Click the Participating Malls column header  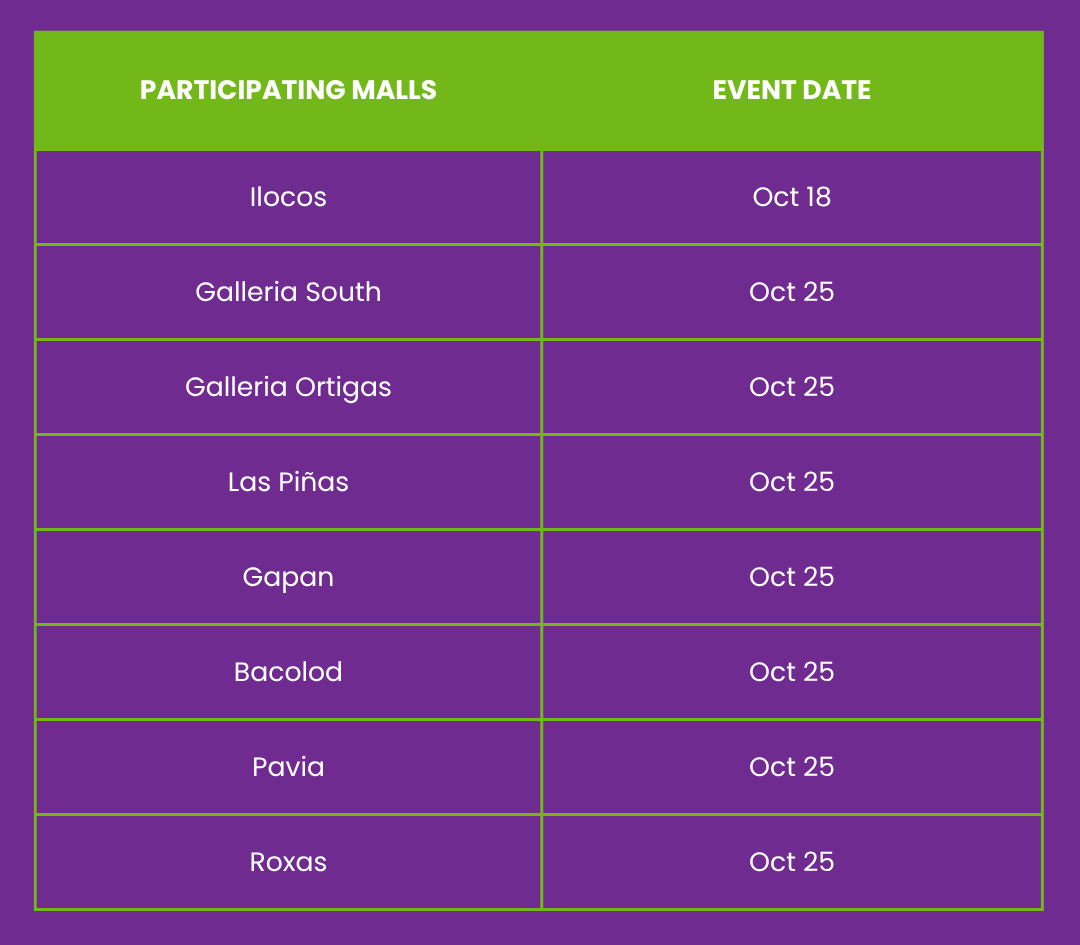pos(288,90)
